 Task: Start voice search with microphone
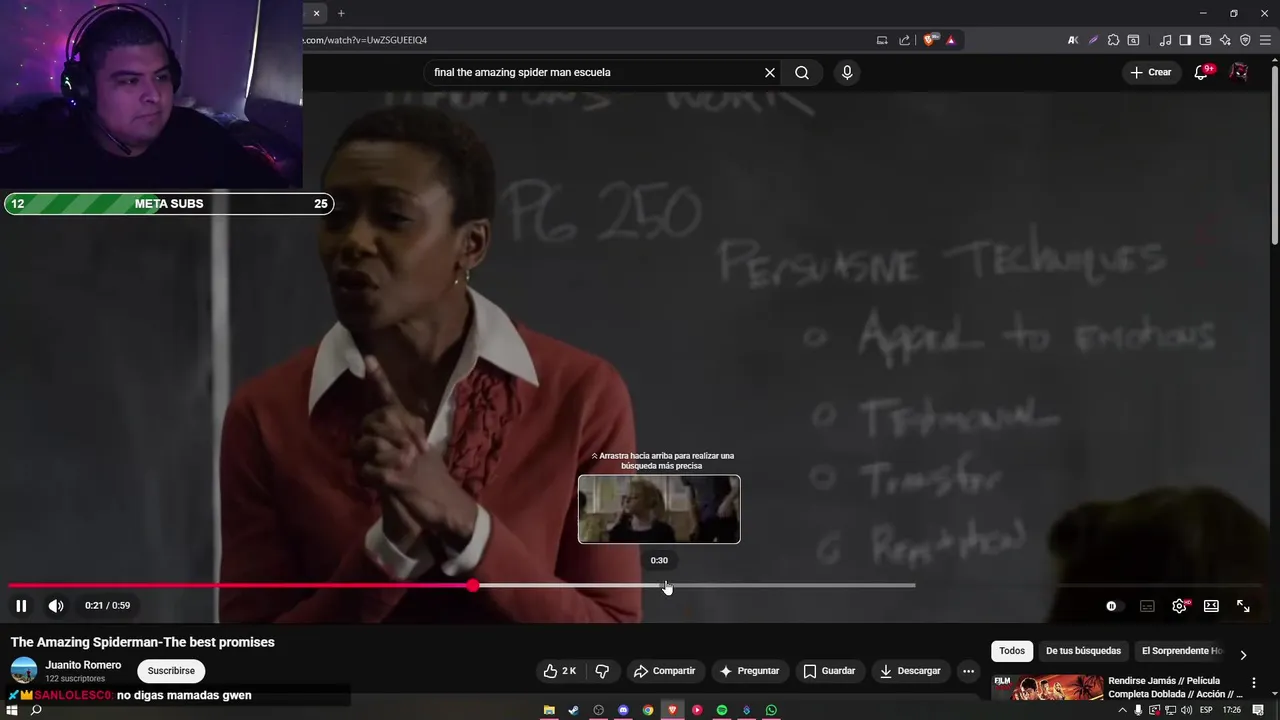tap(847, 72)
